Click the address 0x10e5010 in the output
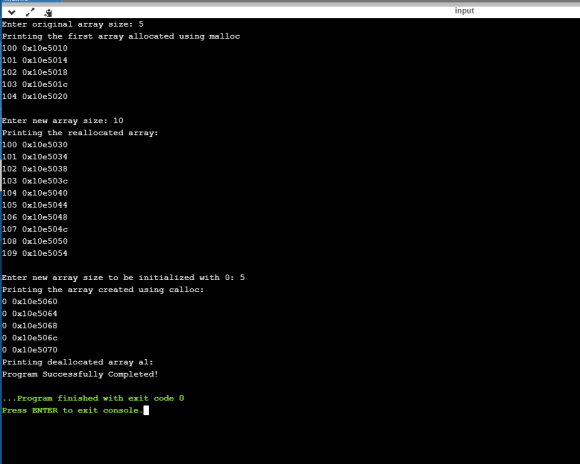This screenshot has height=464, width=580. pos(45,48)
